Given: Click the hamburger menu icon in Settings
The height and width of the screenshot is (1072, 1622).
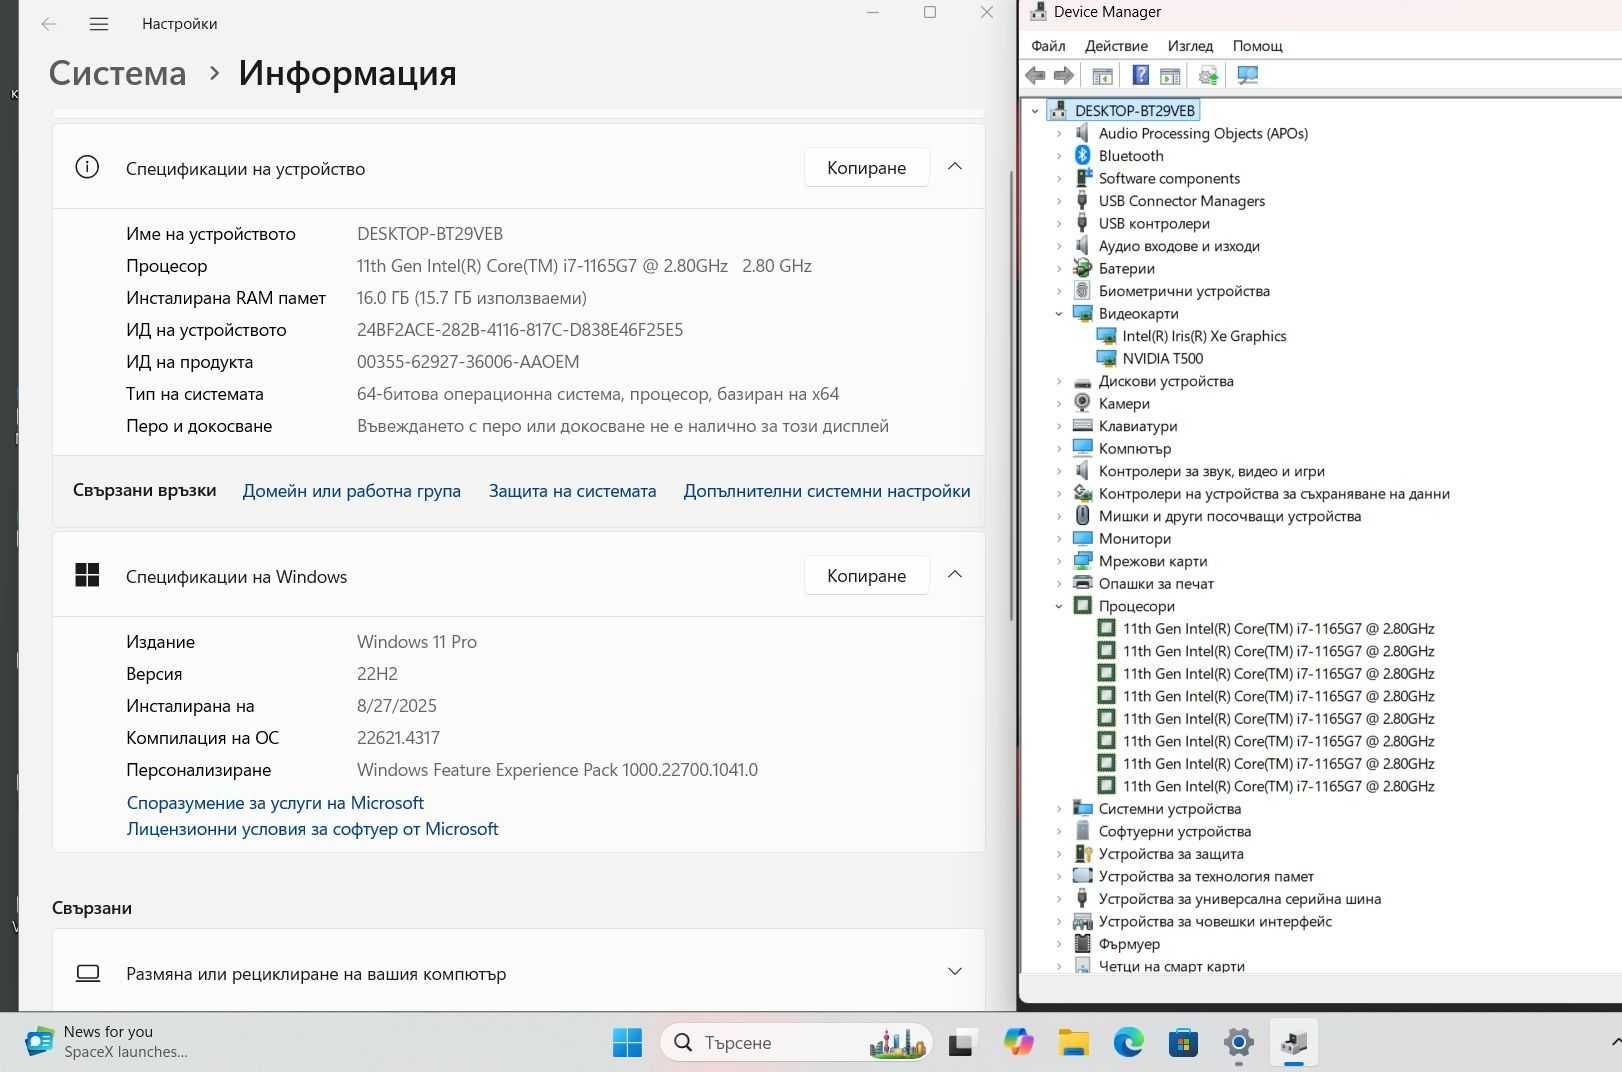Looking at the screenshot, I should (98, 23).
